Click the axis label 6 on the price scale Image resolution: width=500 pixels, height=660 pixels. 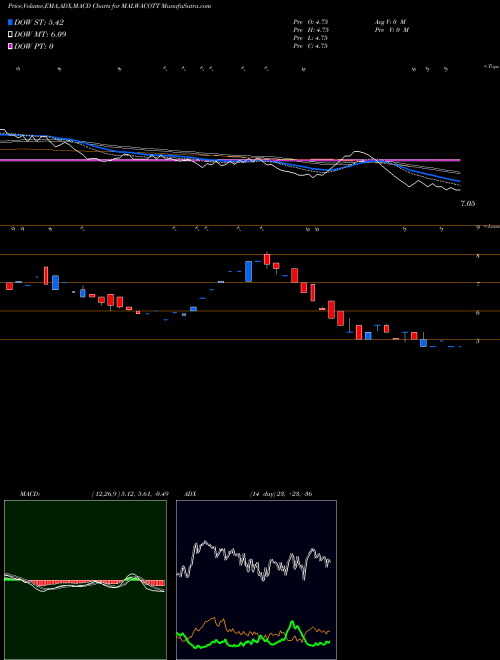click(478, 313)
